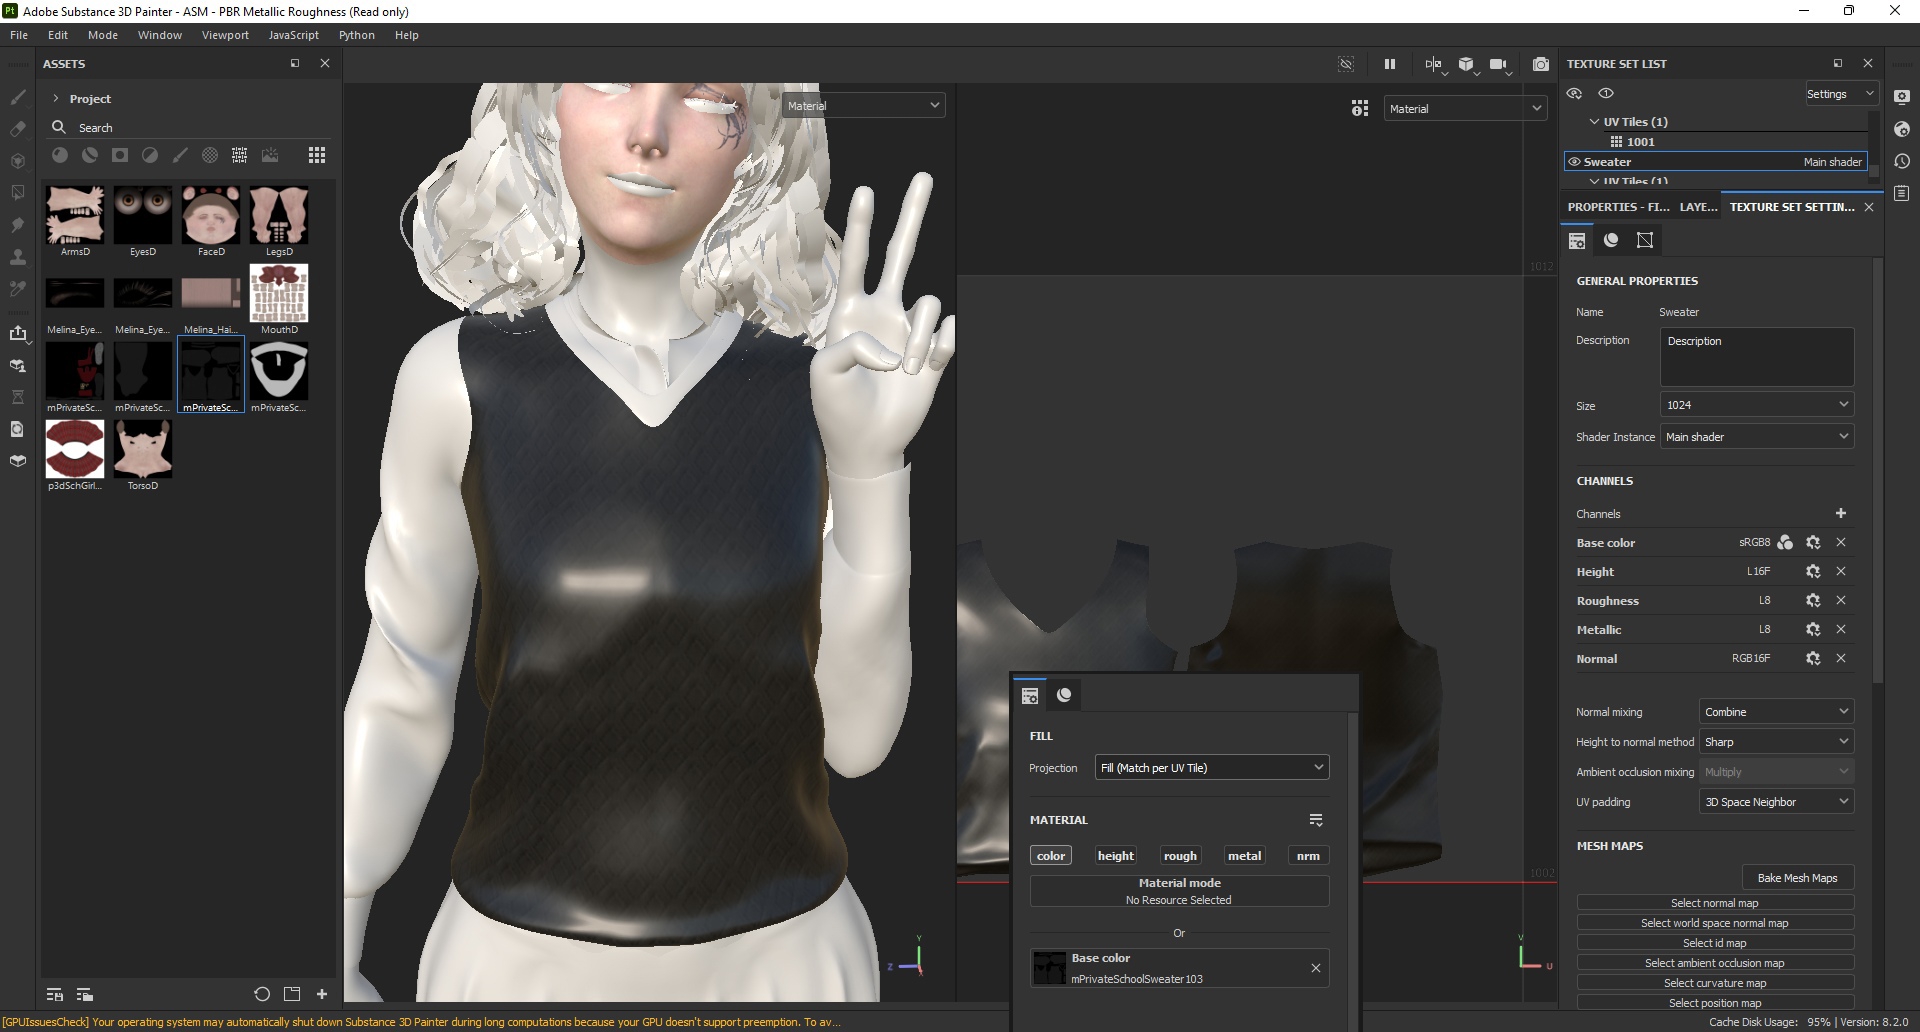Add a new channel with plus button
The width and height of the screenshot is (1920, 1032).
pos(1841,513)
